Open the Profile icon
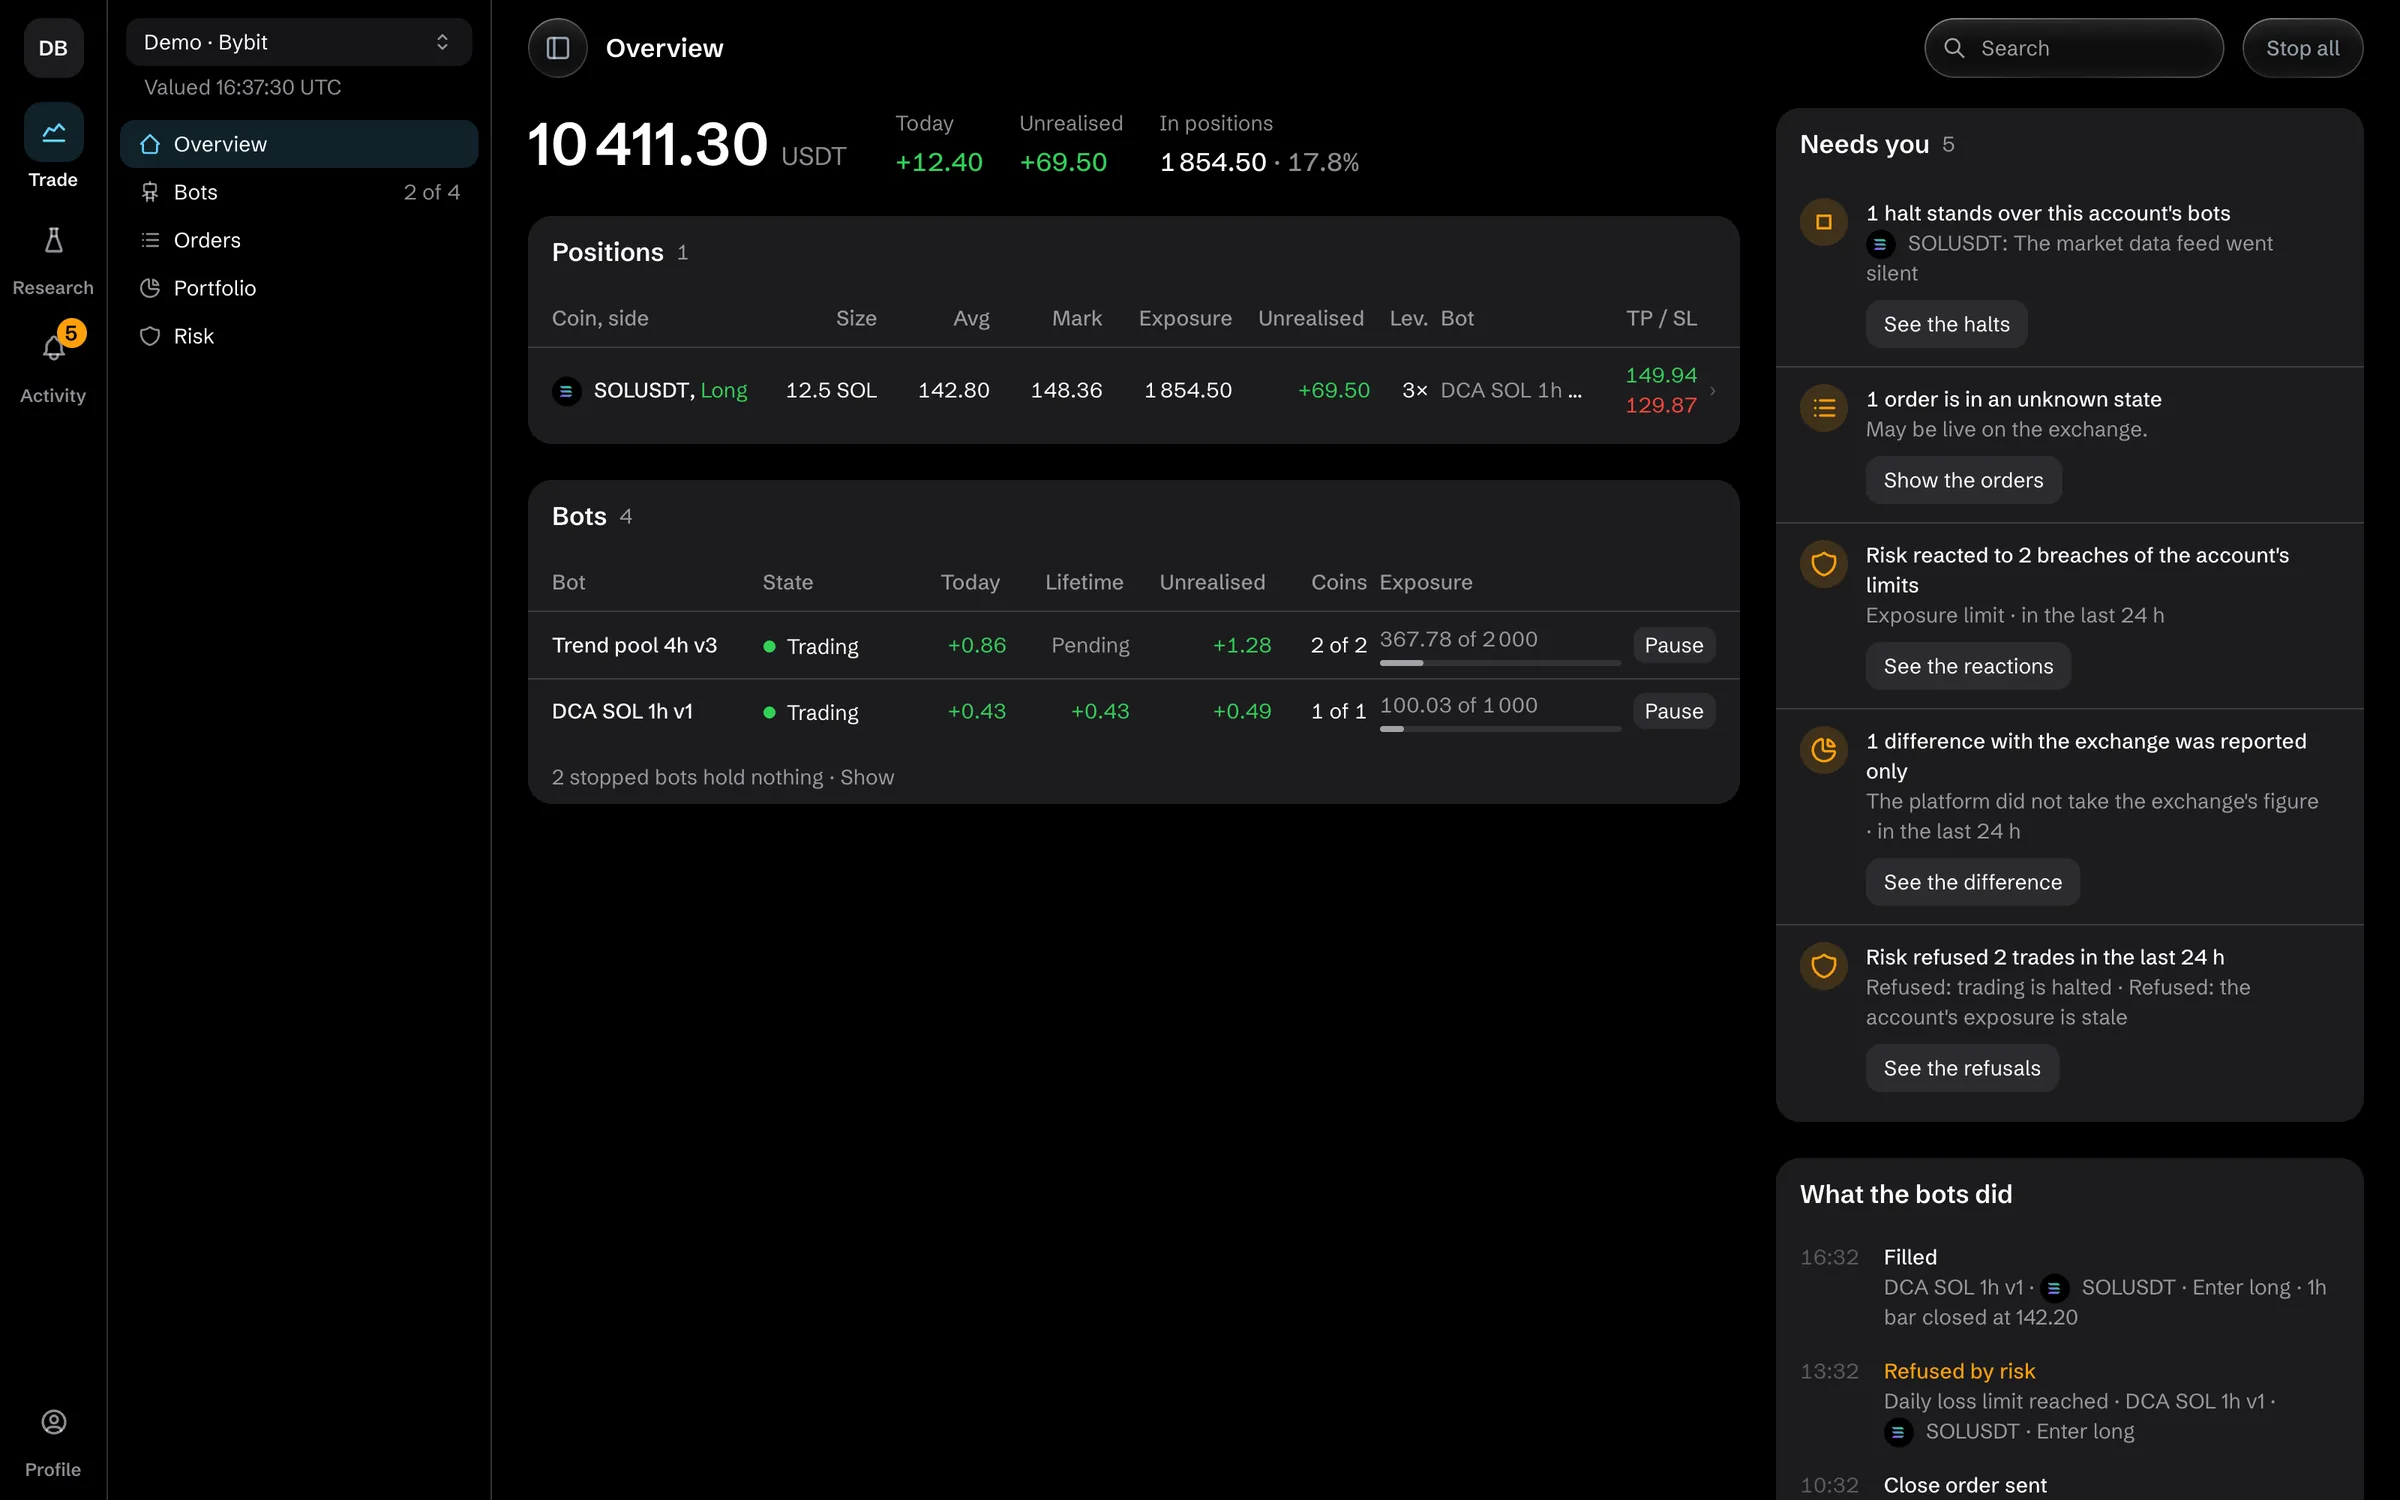Image resolution: width=2400 pixels, height=1500 pixels. point(53,1422)
